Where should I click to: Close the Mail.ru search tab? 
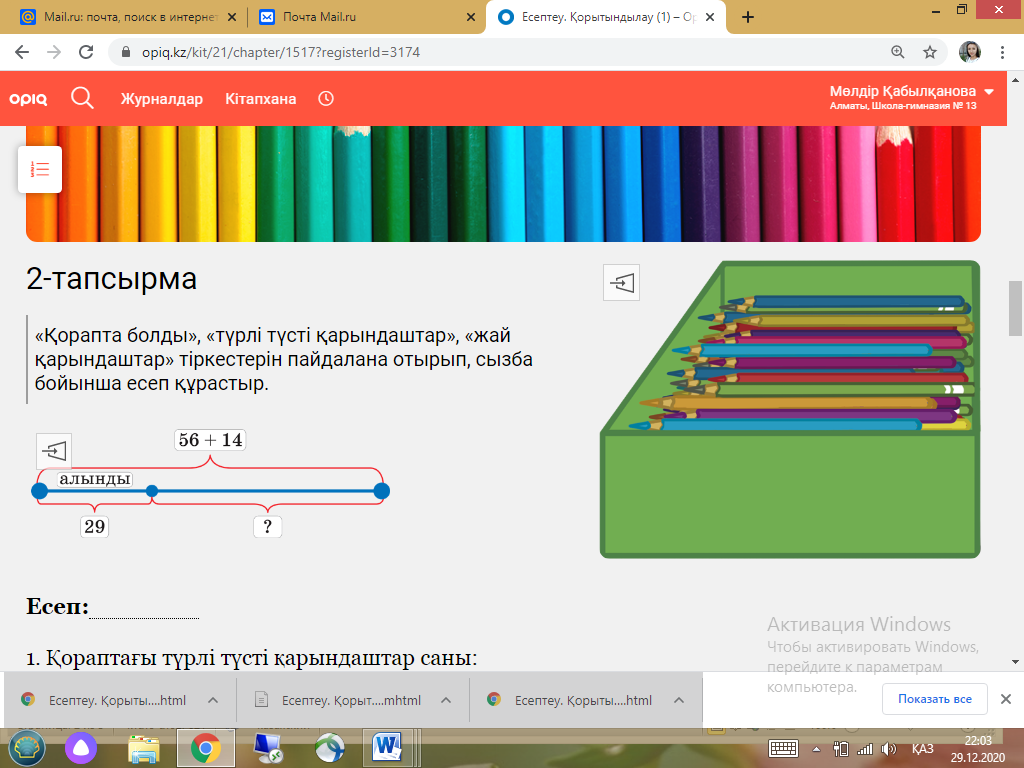pyautogui.click(x=232, y=18)
